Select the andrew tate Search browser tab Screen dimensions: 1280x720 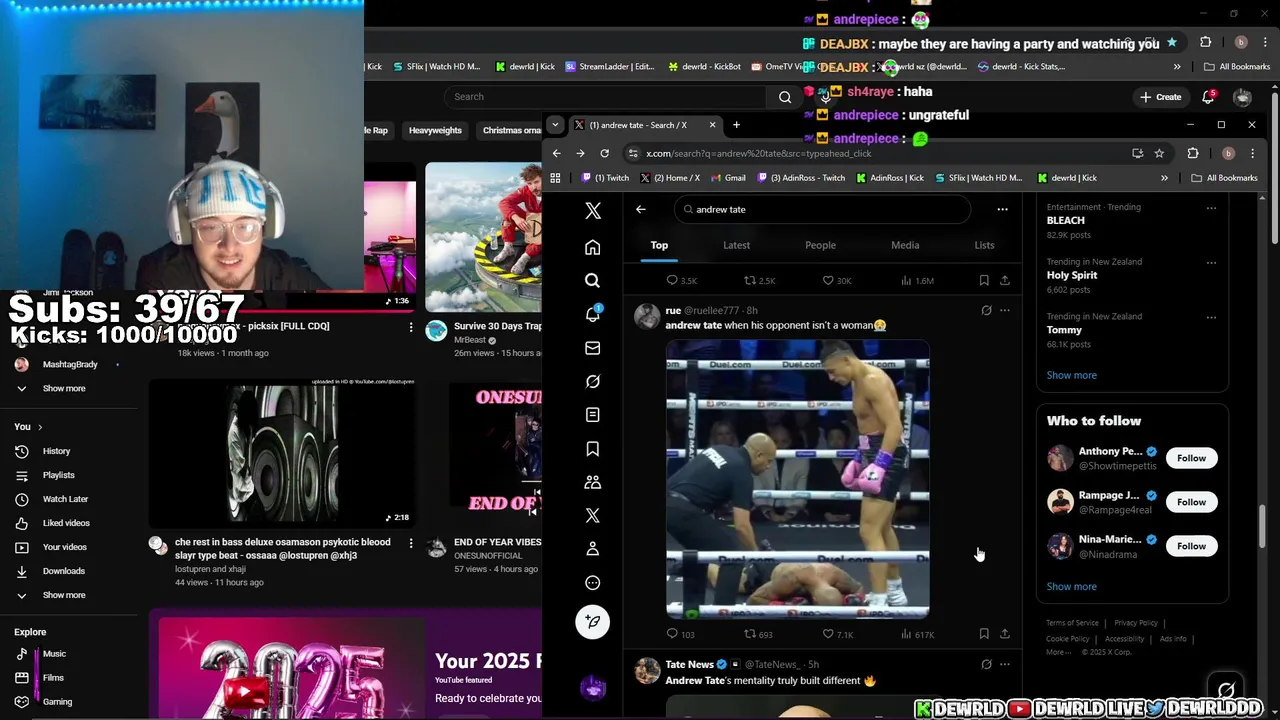(645, 125)
